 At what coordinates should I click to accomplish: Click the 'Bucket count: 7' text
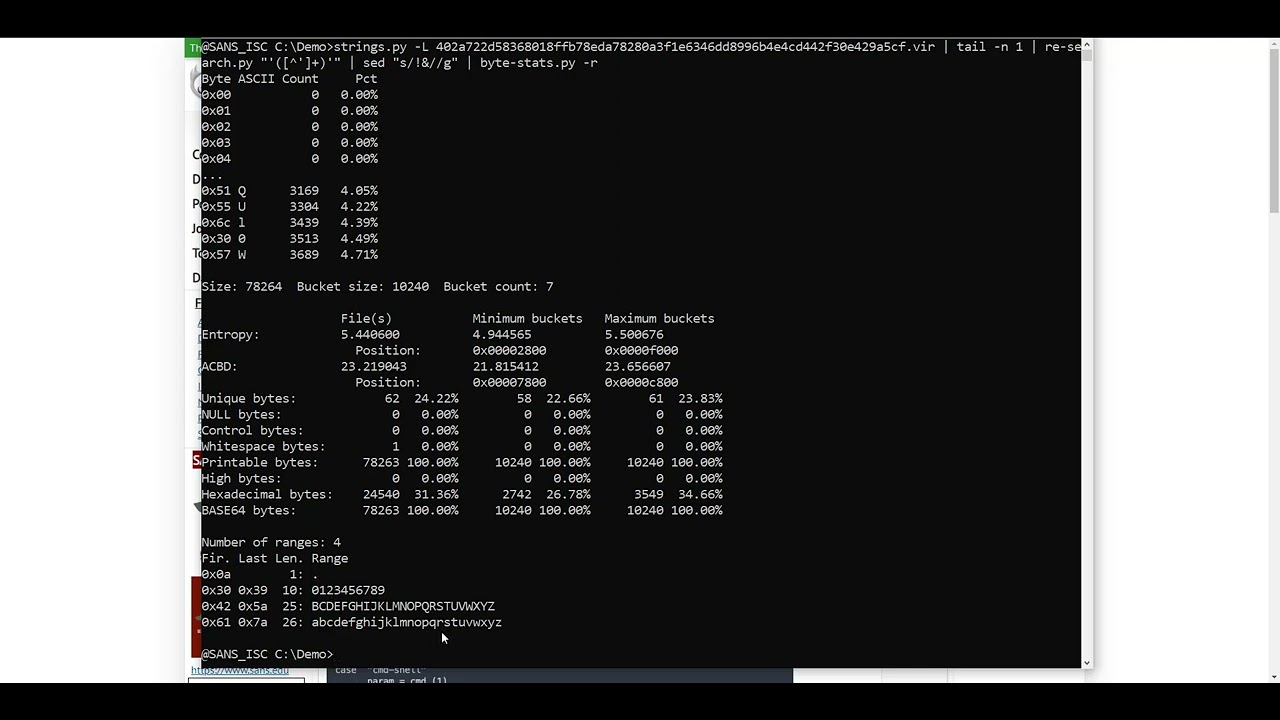(498, 286)
